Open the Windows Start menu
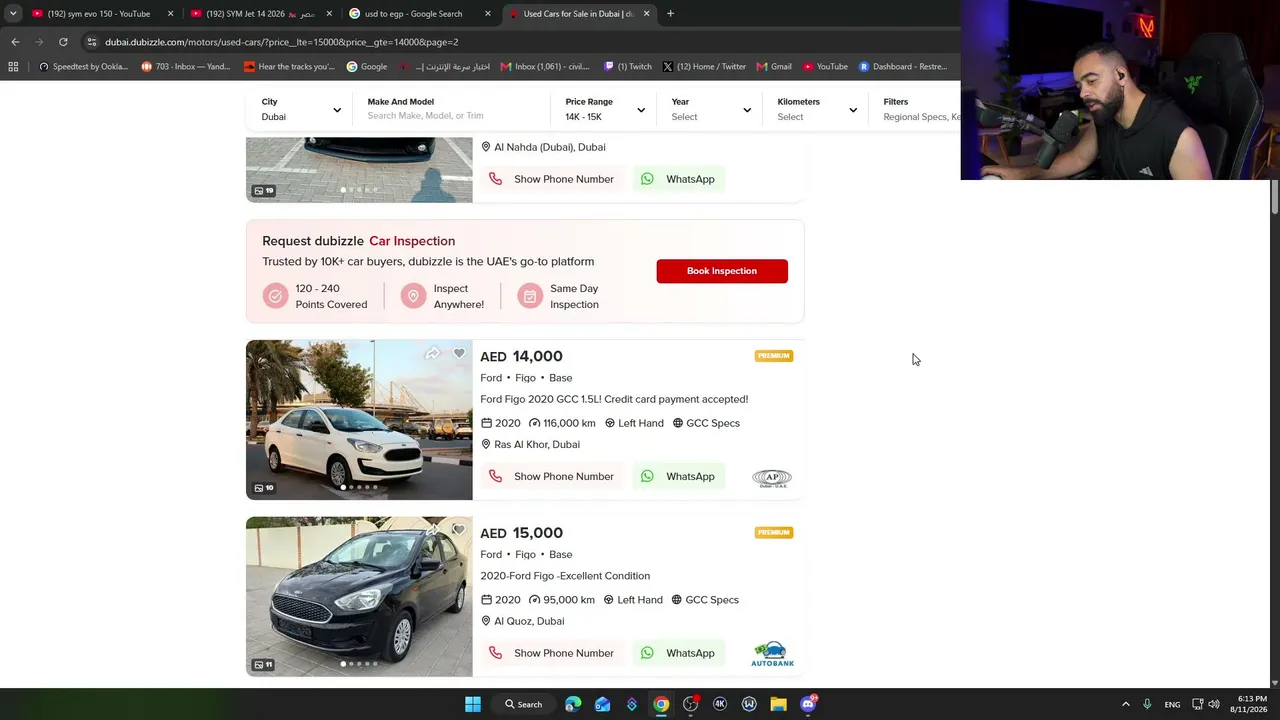This screenshot has height=720, width=1280. pos(473,704)
